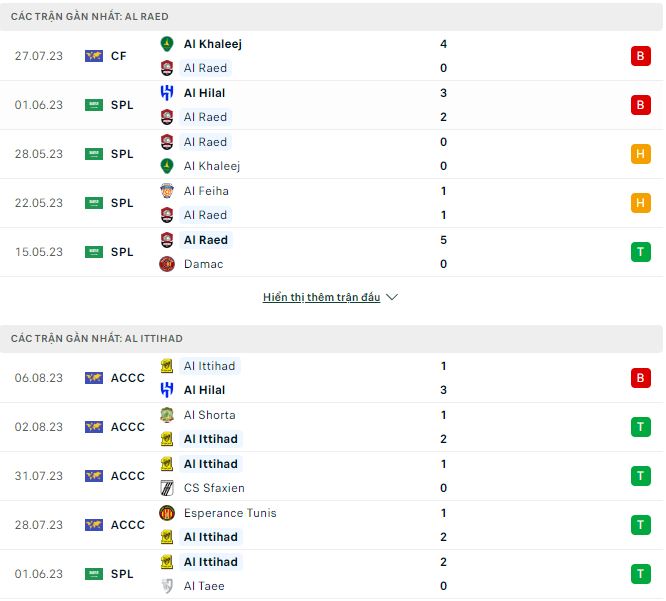Click the Al Feiha team crest
666x601 pixels.
point(167,191)
